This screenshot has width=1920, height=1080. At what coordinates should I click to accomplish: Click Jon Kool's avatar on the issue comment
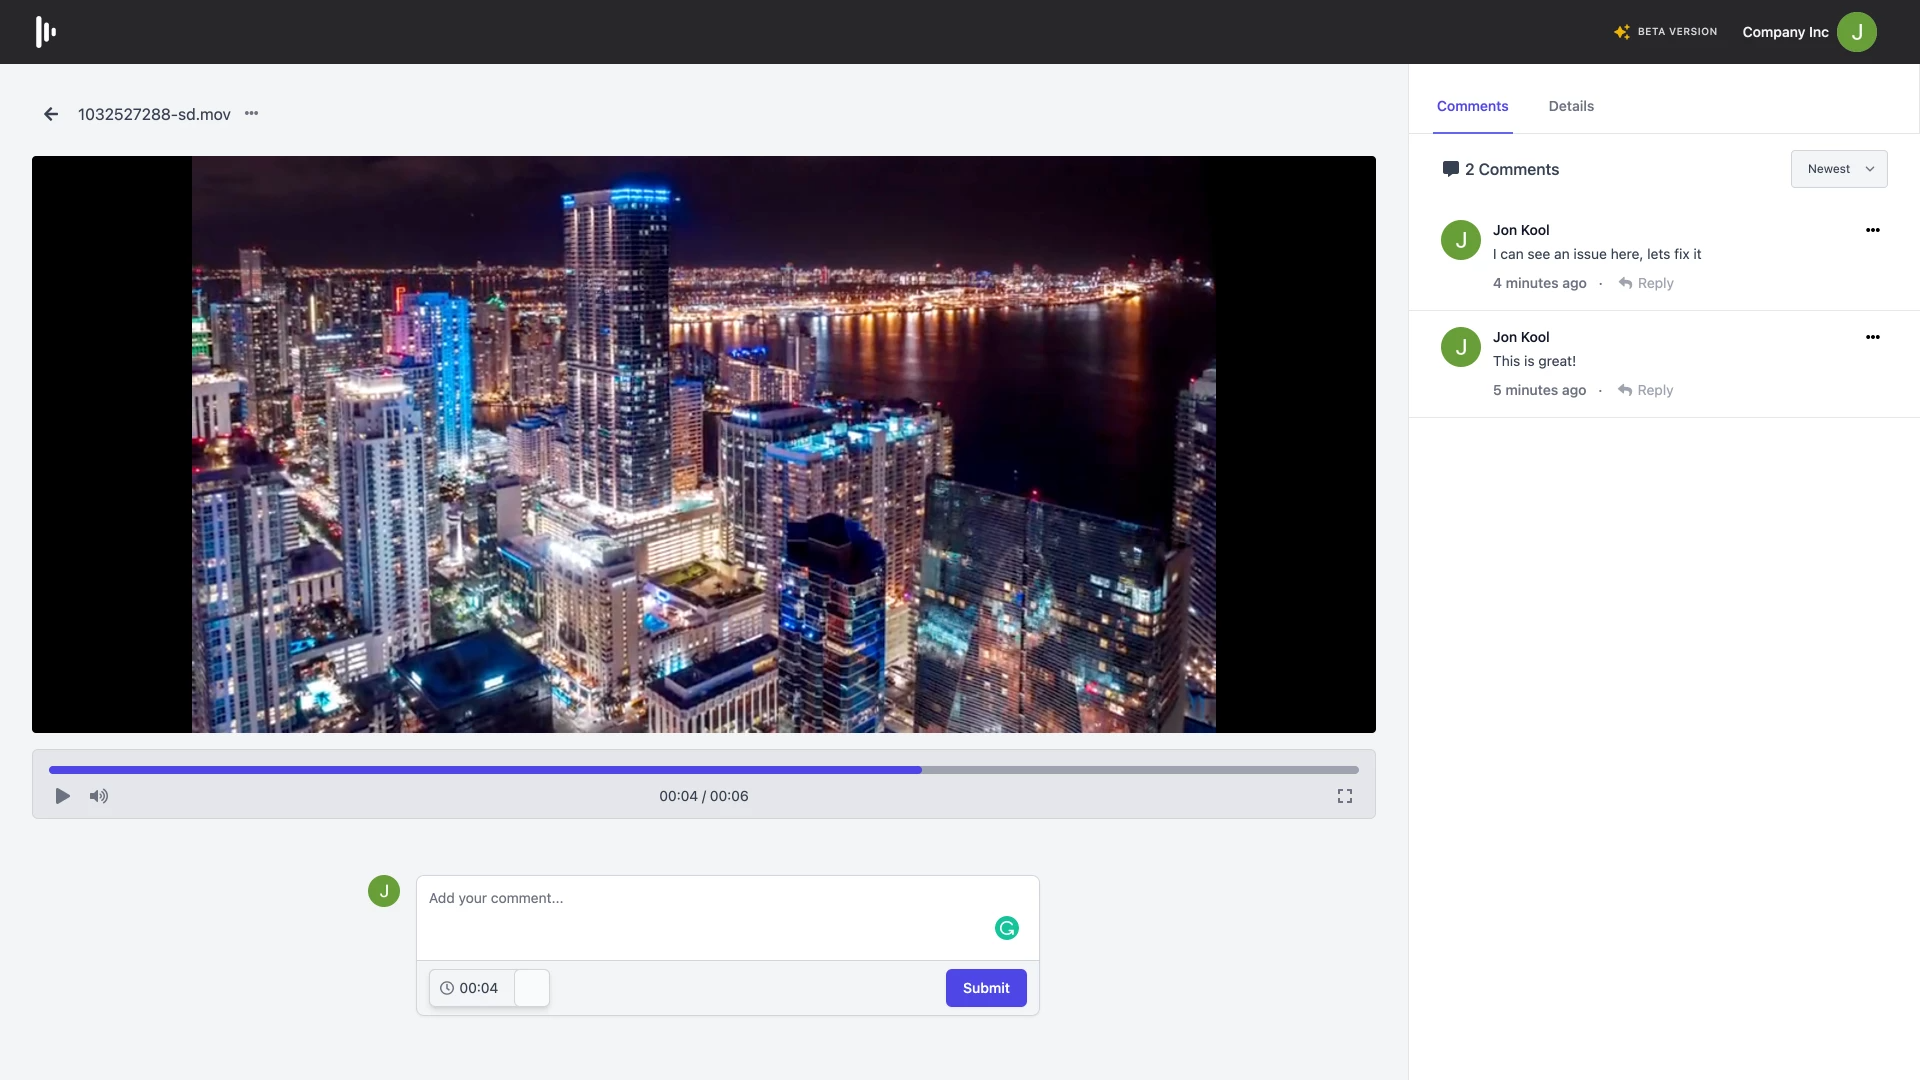pos(1461,240)
